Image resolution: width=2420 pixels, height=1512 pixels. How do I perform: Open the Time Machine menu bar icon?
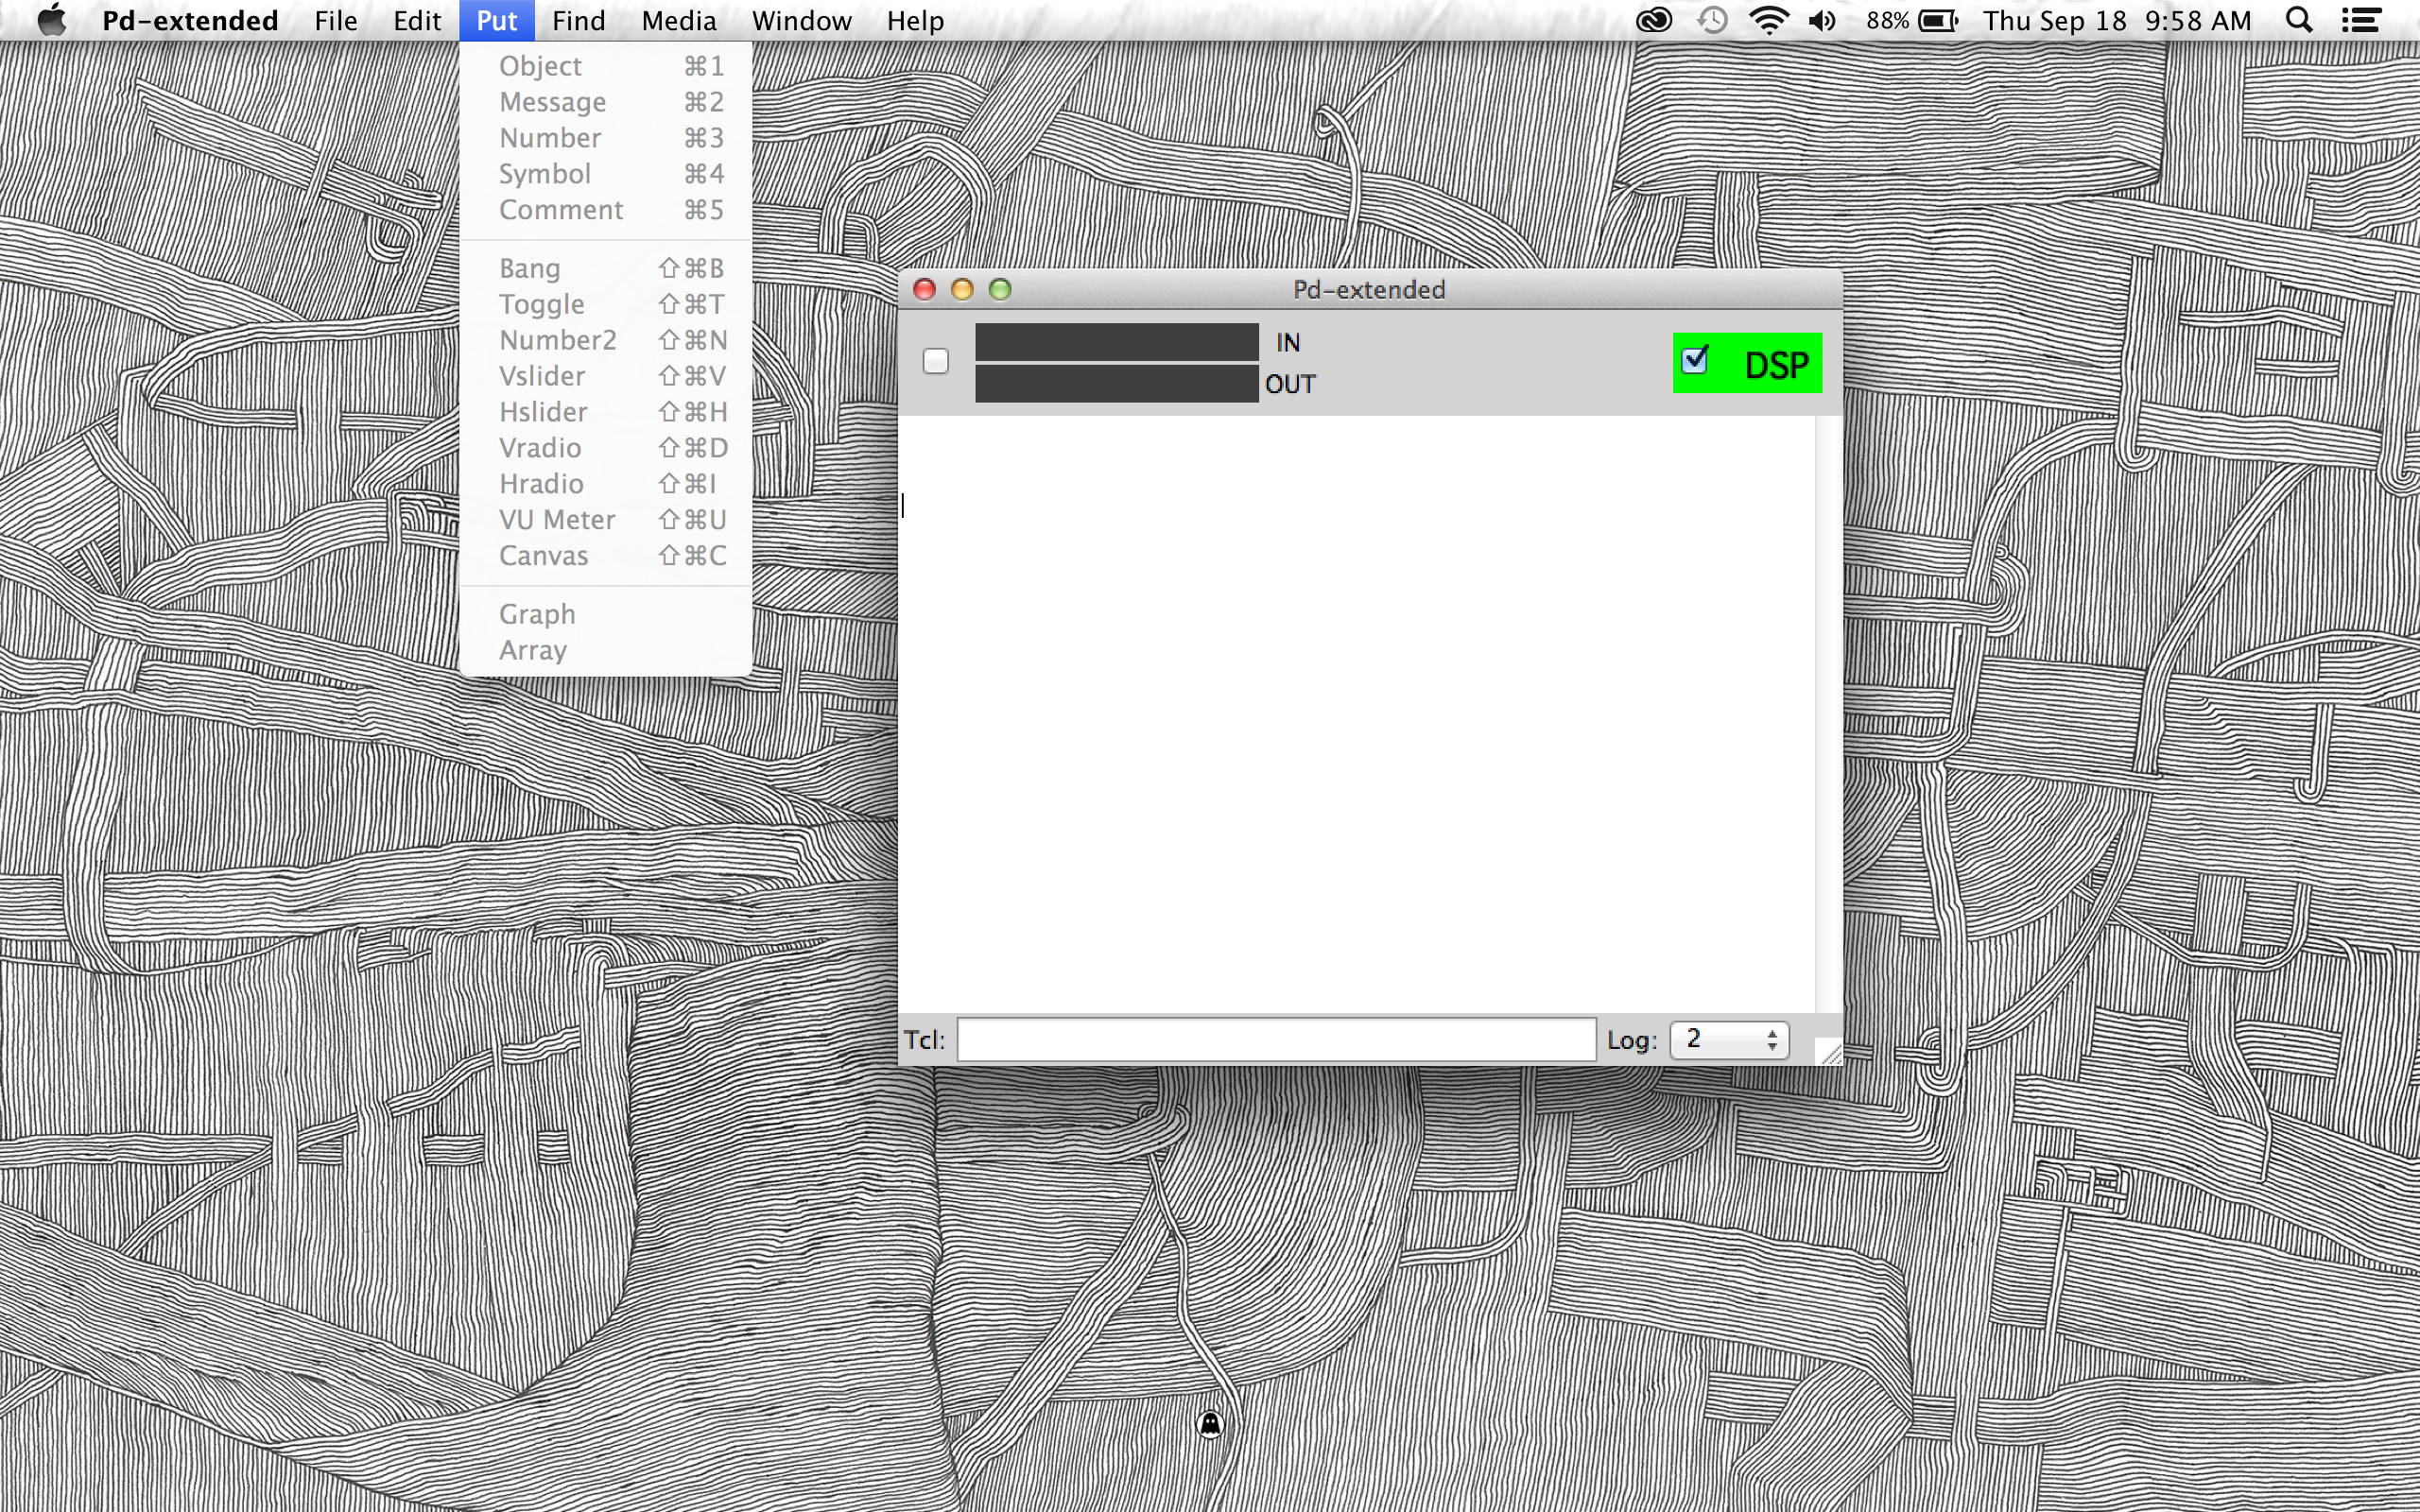pos(1711,20)
